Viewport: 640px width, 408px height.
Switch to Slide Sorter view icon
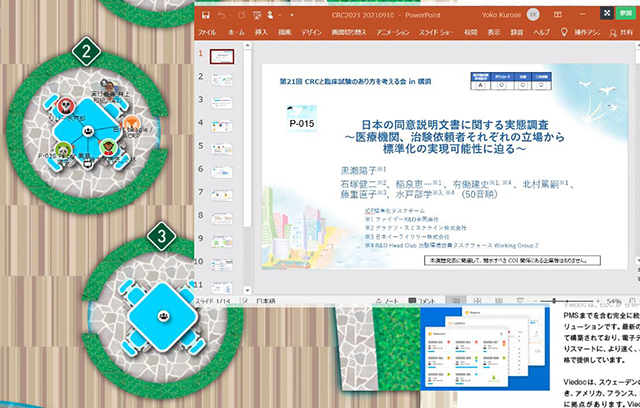tap(478, 301)
